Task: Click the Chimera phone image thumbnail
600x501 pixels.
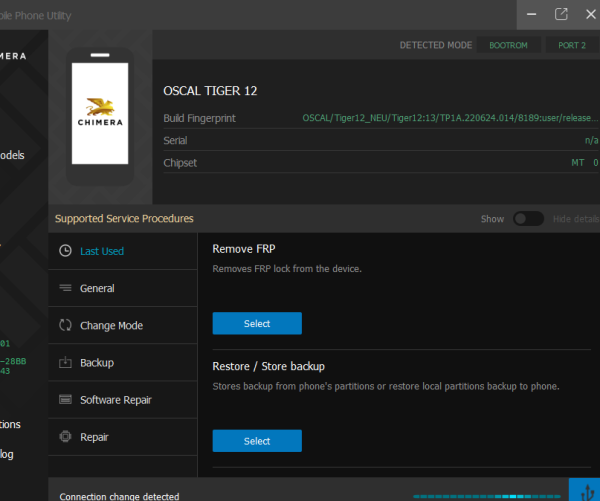Action: pos(100,116)
